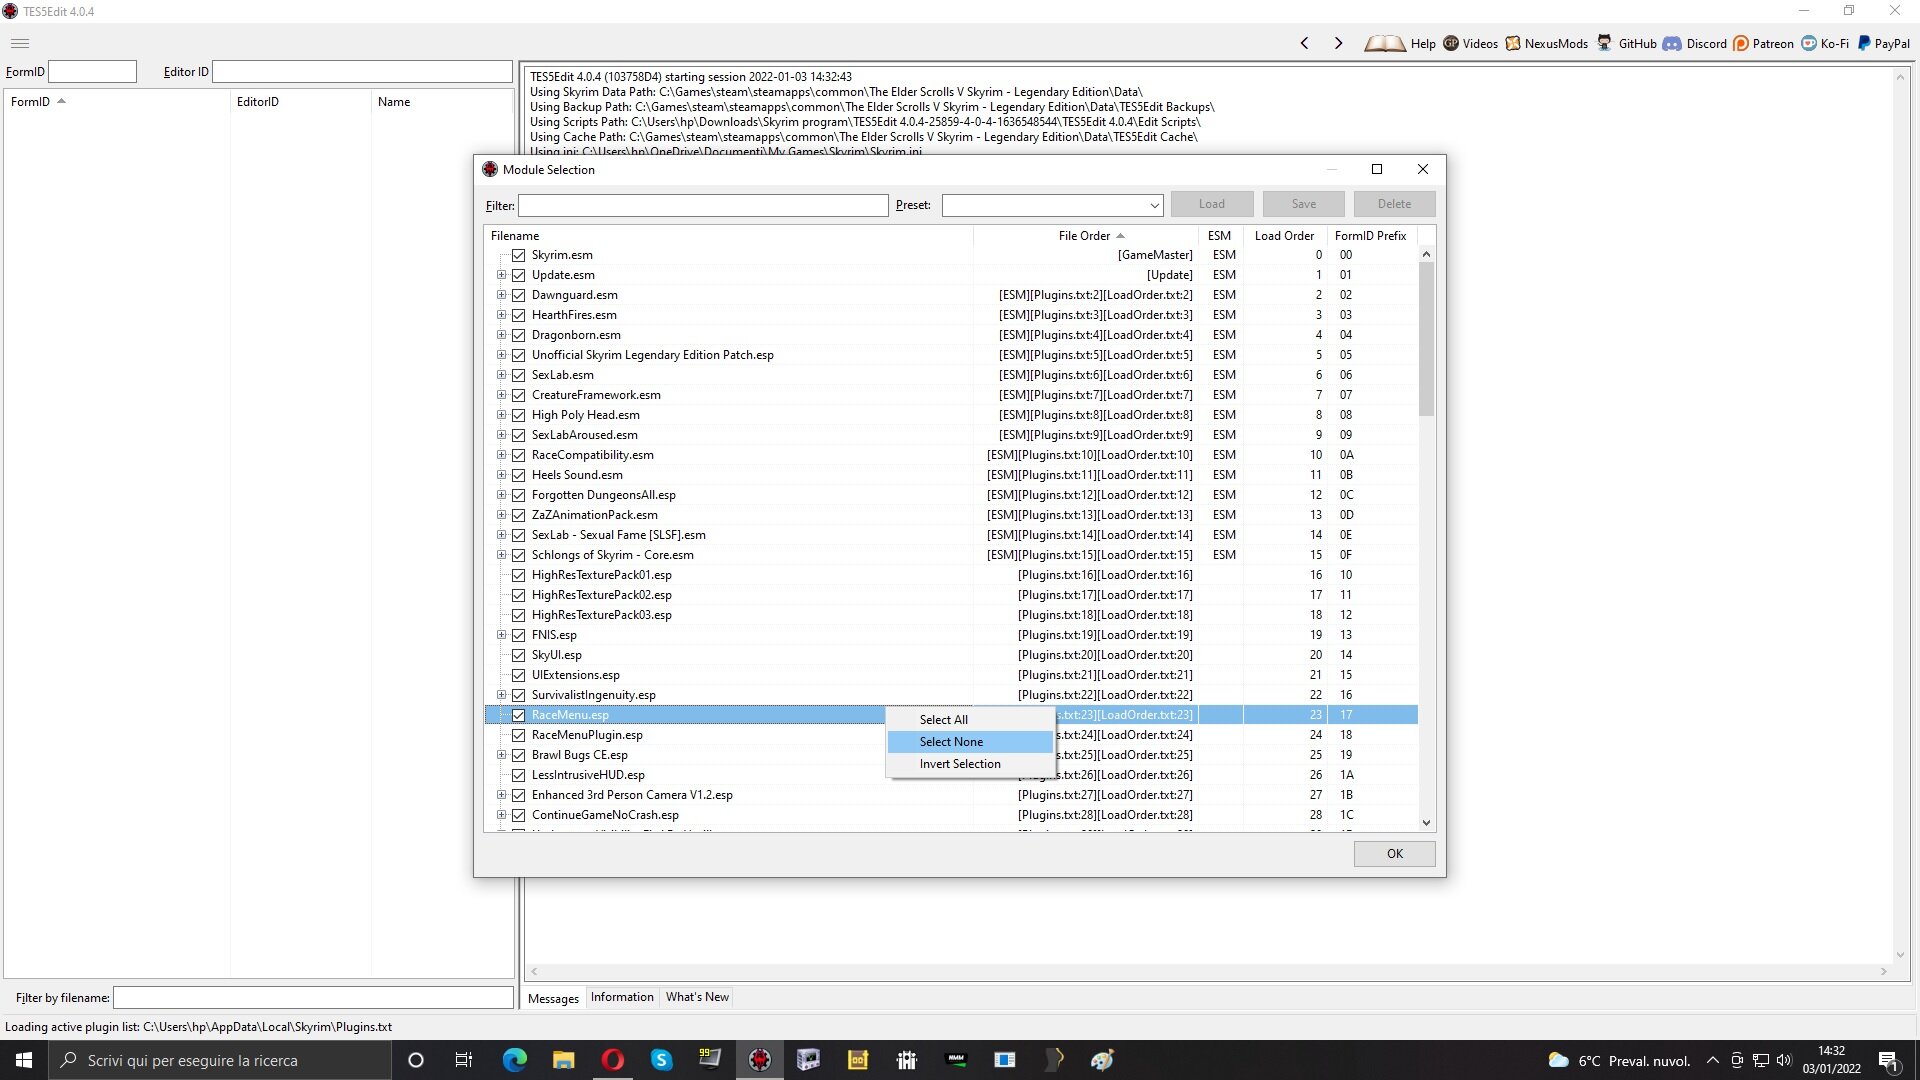The width and height of the screenshot is (1920, 1080).
Task: Switch to the Messages tab
Action: (553, 998)
